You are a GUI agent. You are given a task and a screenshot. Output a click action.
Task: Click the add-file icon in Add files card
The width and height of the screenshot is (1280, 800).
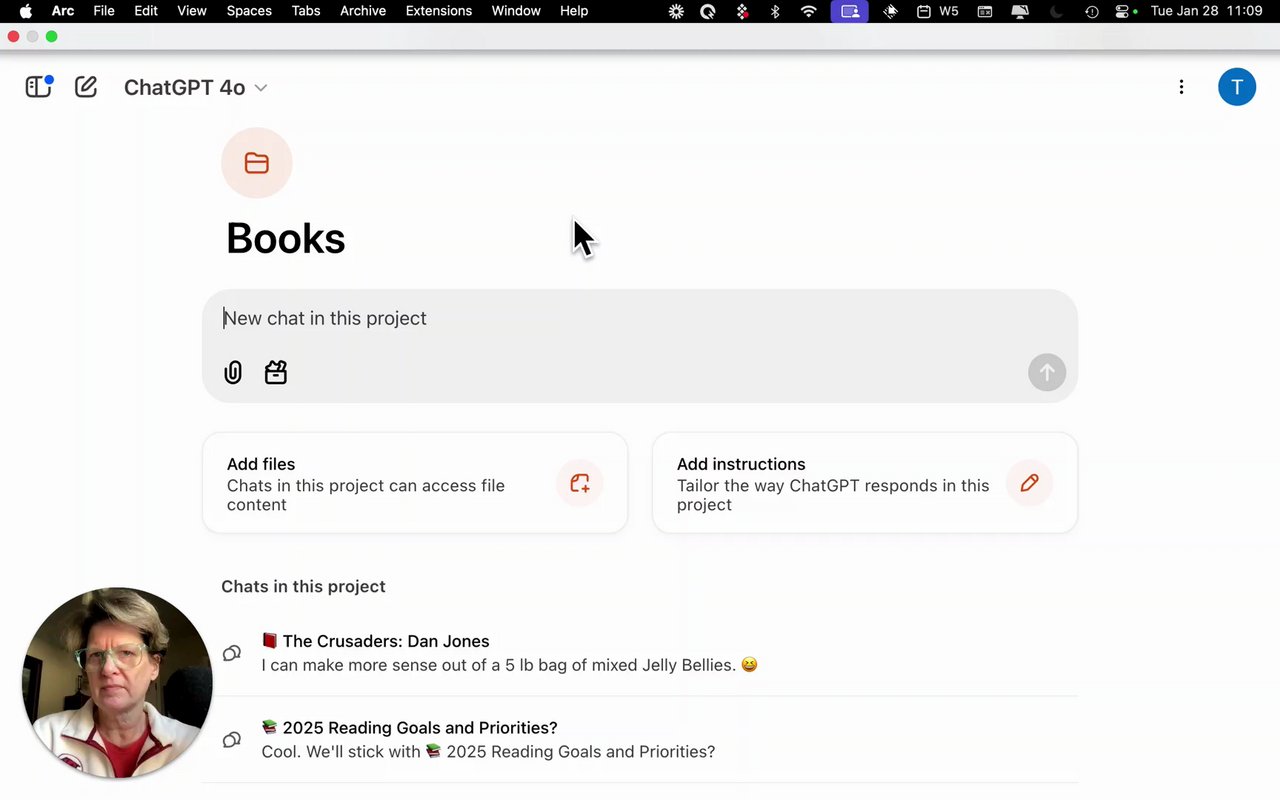coord(580,483)
